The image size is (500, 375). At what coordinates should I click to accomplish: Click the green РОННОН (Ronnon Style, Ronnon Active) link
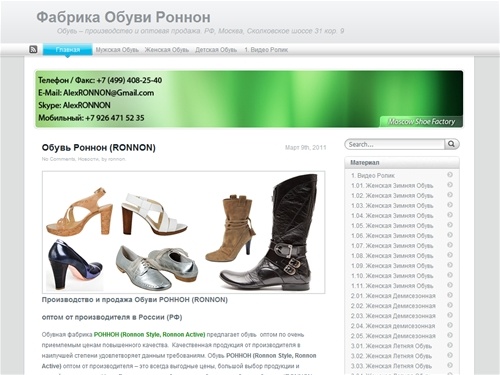click(149, 334)
